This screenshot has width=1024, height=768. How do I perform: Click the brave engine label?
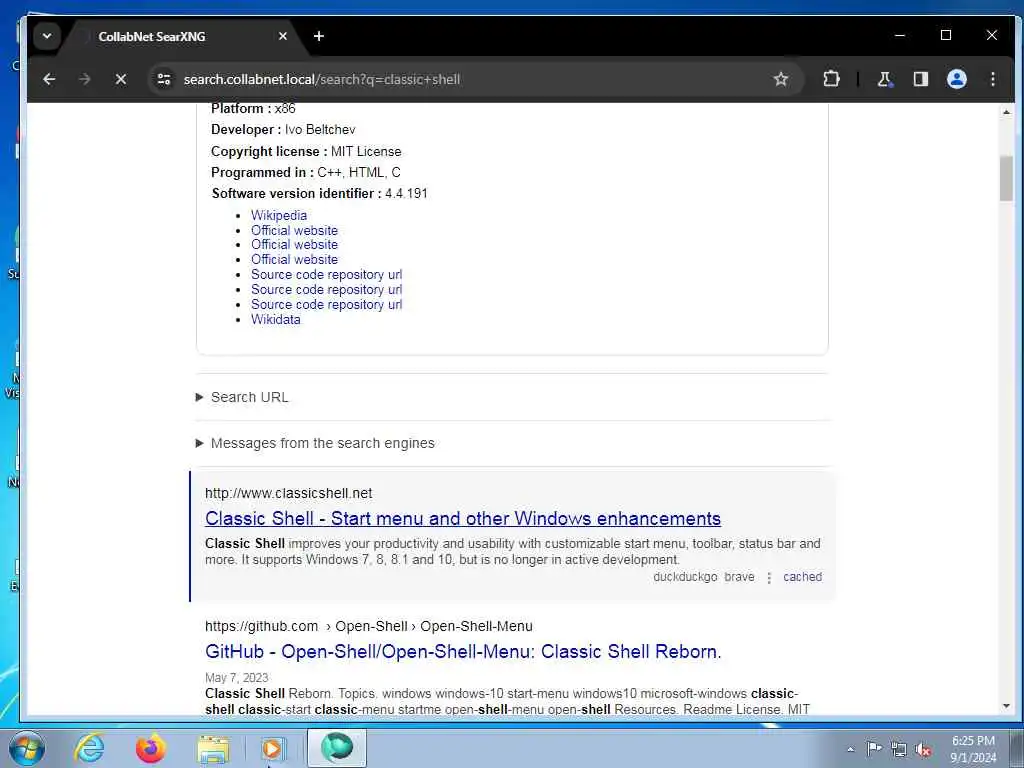pyautogui.click(x=739, y=577)
